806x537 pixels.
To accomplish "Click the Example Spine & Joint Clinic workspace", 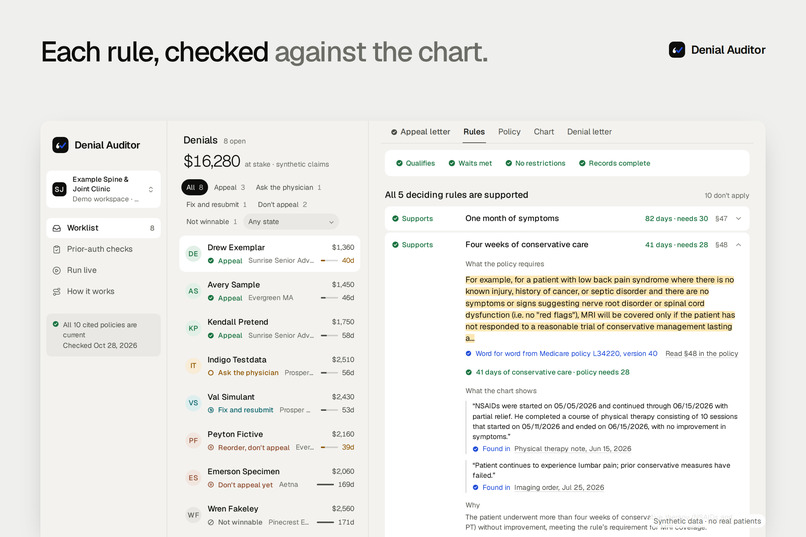I will [x=103, y=189].
